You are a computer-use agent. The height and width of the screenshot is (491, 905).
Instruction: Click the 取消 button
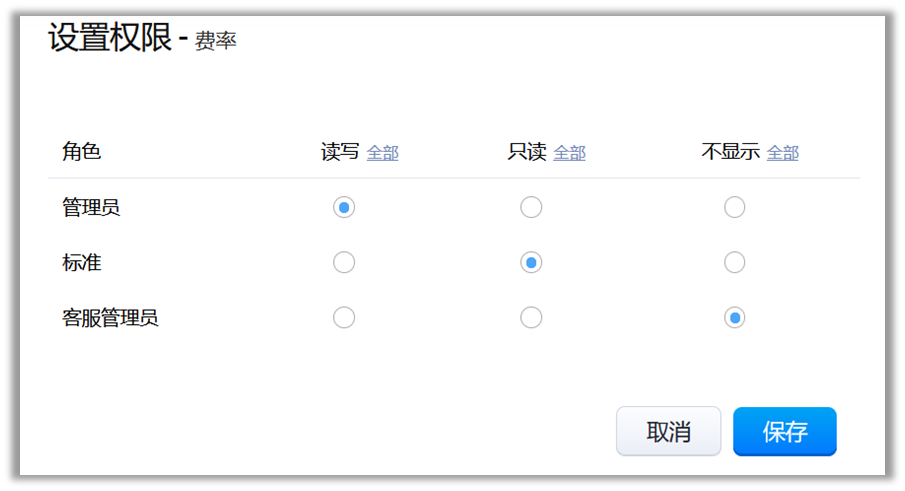668,432
